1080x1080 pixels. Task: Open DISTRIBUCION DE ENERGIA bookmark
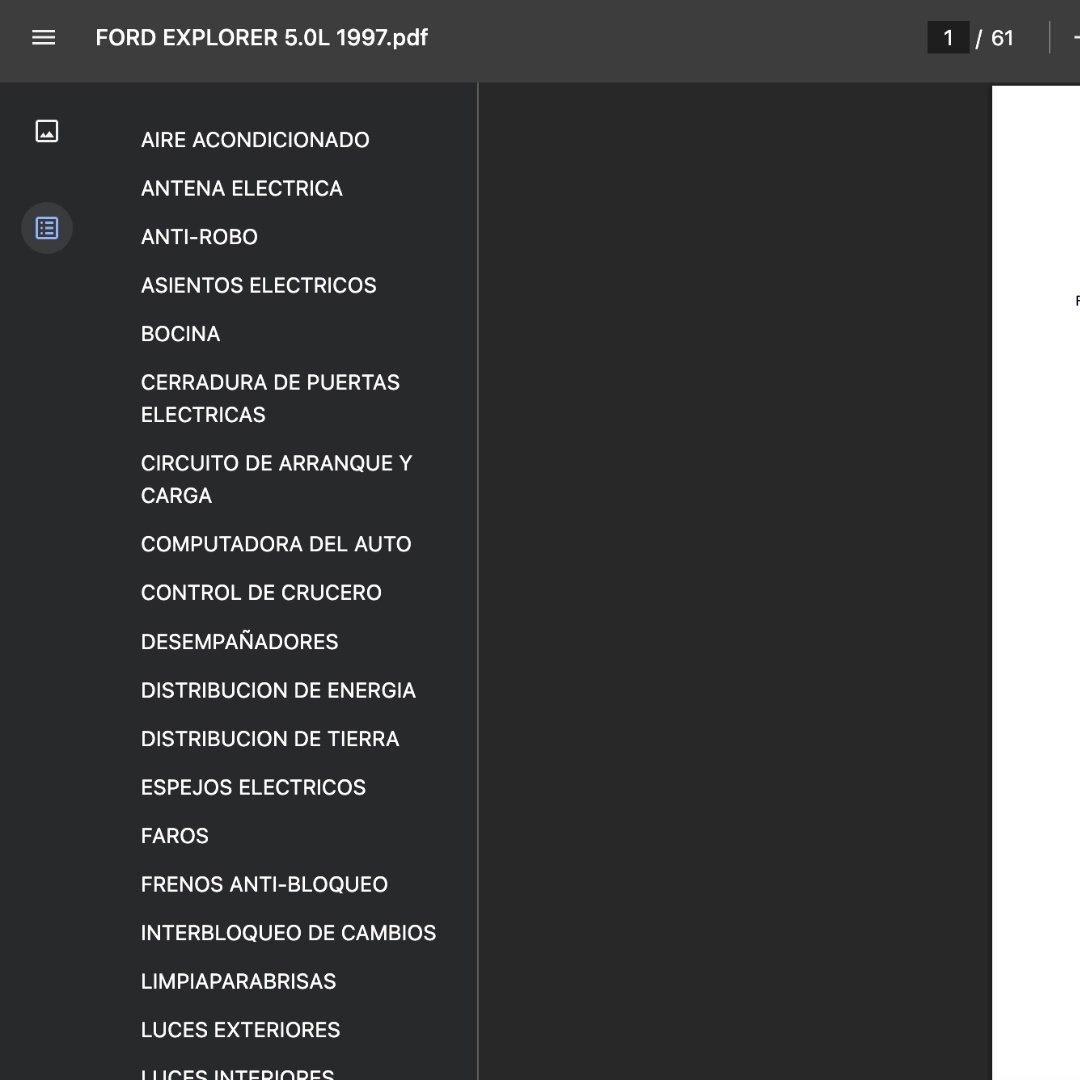click(x=278, y=690)
